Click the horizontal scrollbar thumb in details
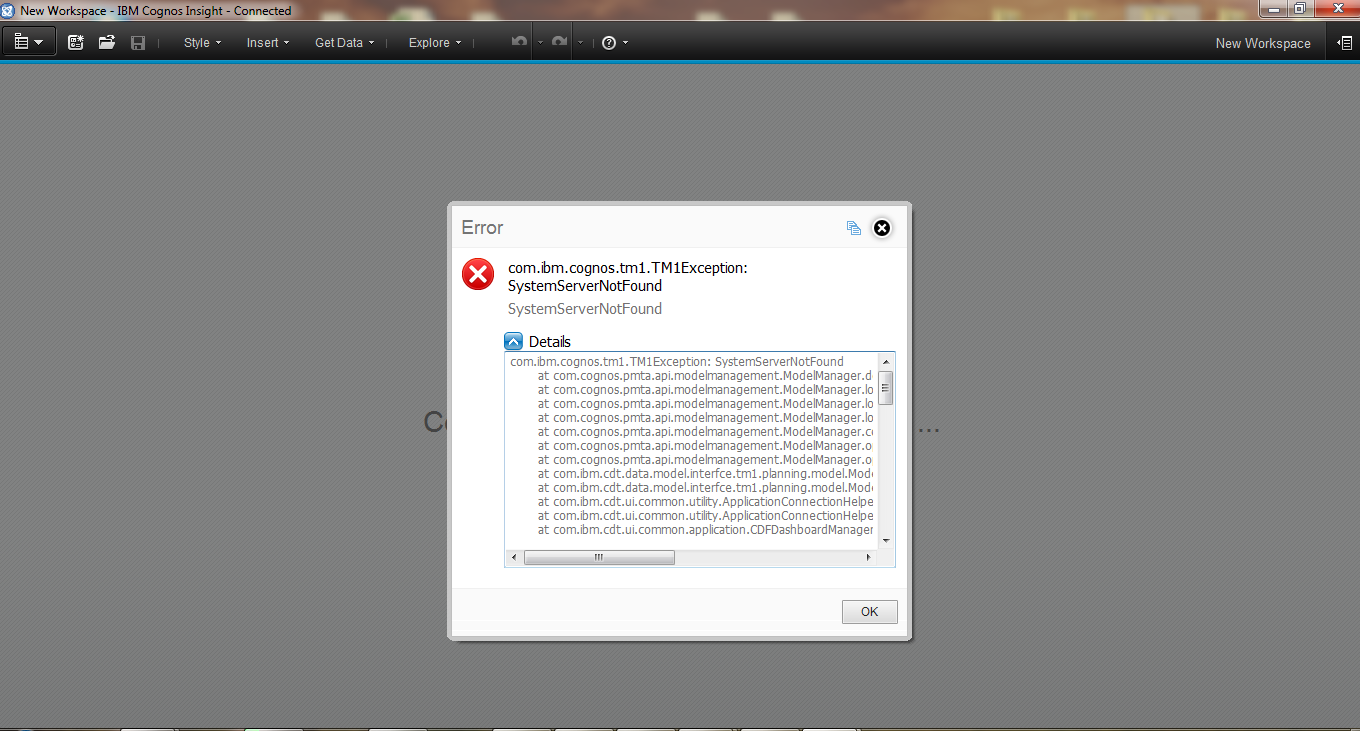Screen dimensions: 1360x731 (599, 557)
